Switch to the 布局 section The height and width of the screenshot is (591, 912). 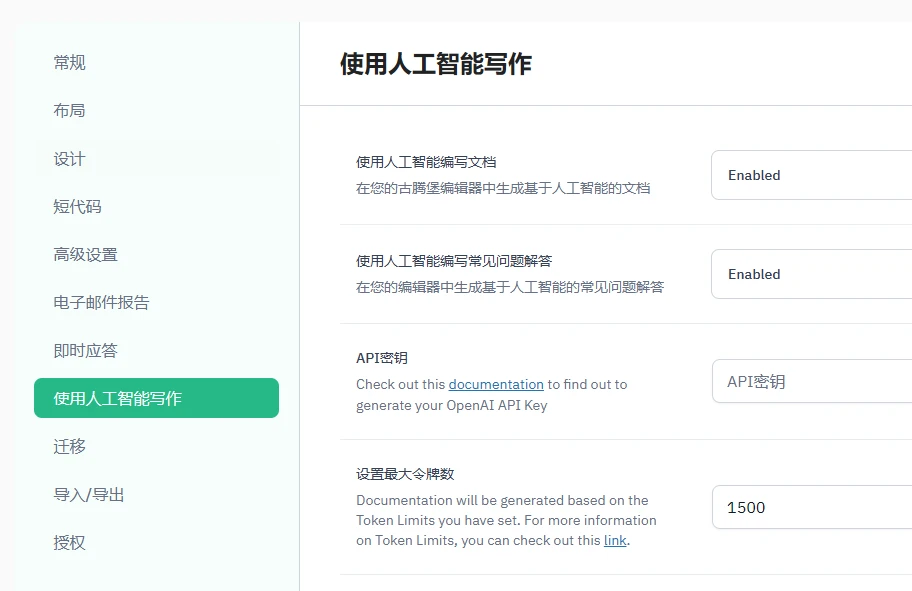[68, 110]
